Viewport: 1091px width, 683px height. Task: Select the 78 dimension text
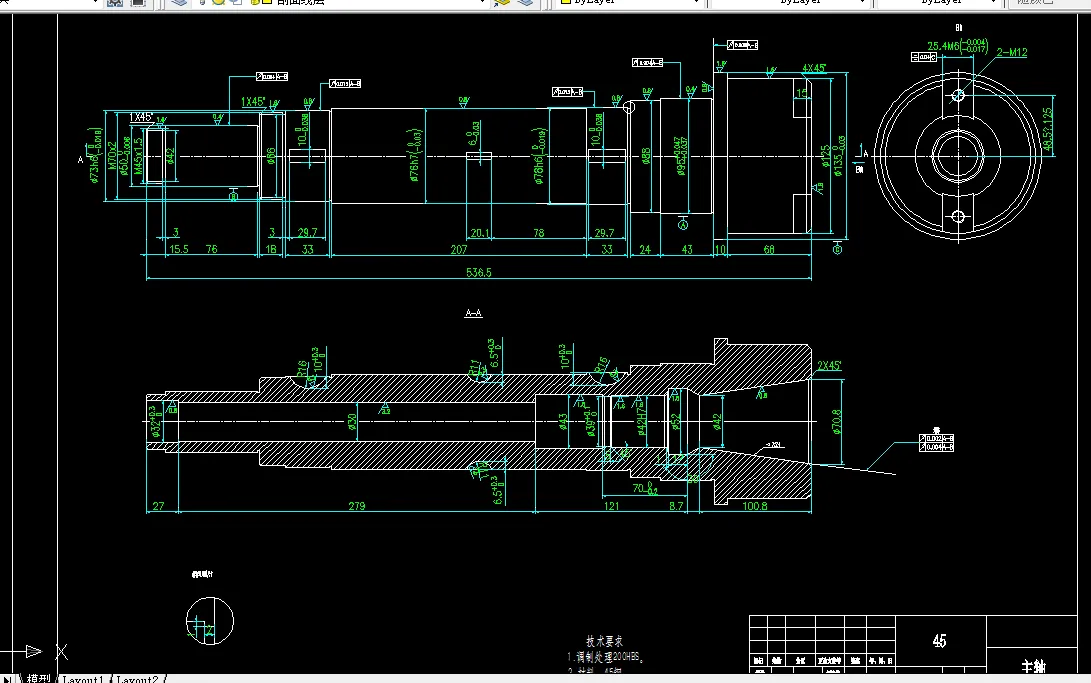(x=539, y=233)
